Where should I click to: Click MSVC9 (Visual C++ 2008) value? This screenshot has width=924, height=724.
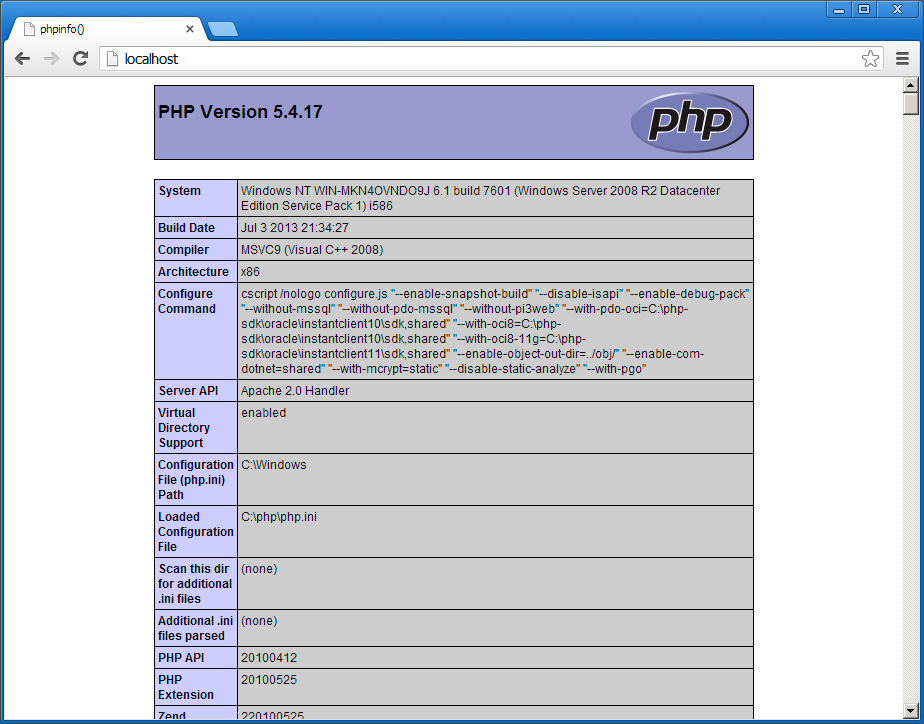(312, 250)
